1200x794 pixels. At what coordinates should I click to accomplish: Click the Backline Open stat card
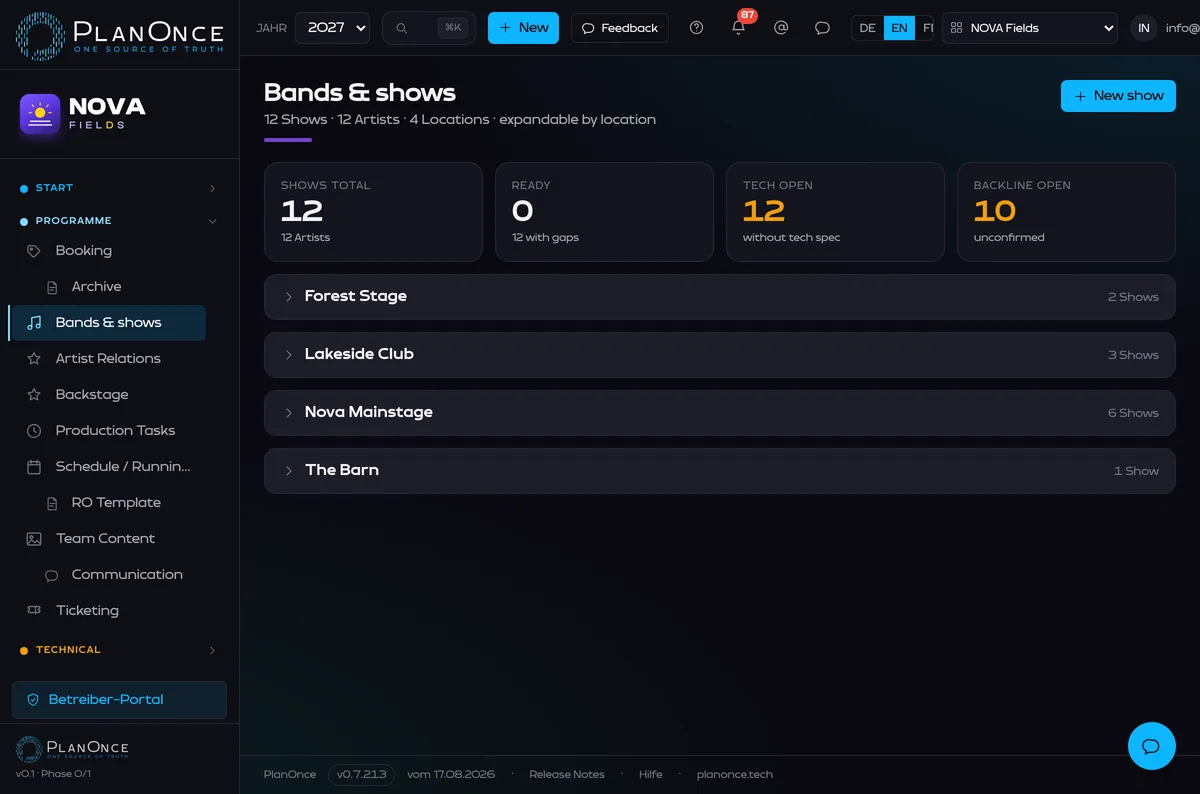click(x=1066, y=212)
